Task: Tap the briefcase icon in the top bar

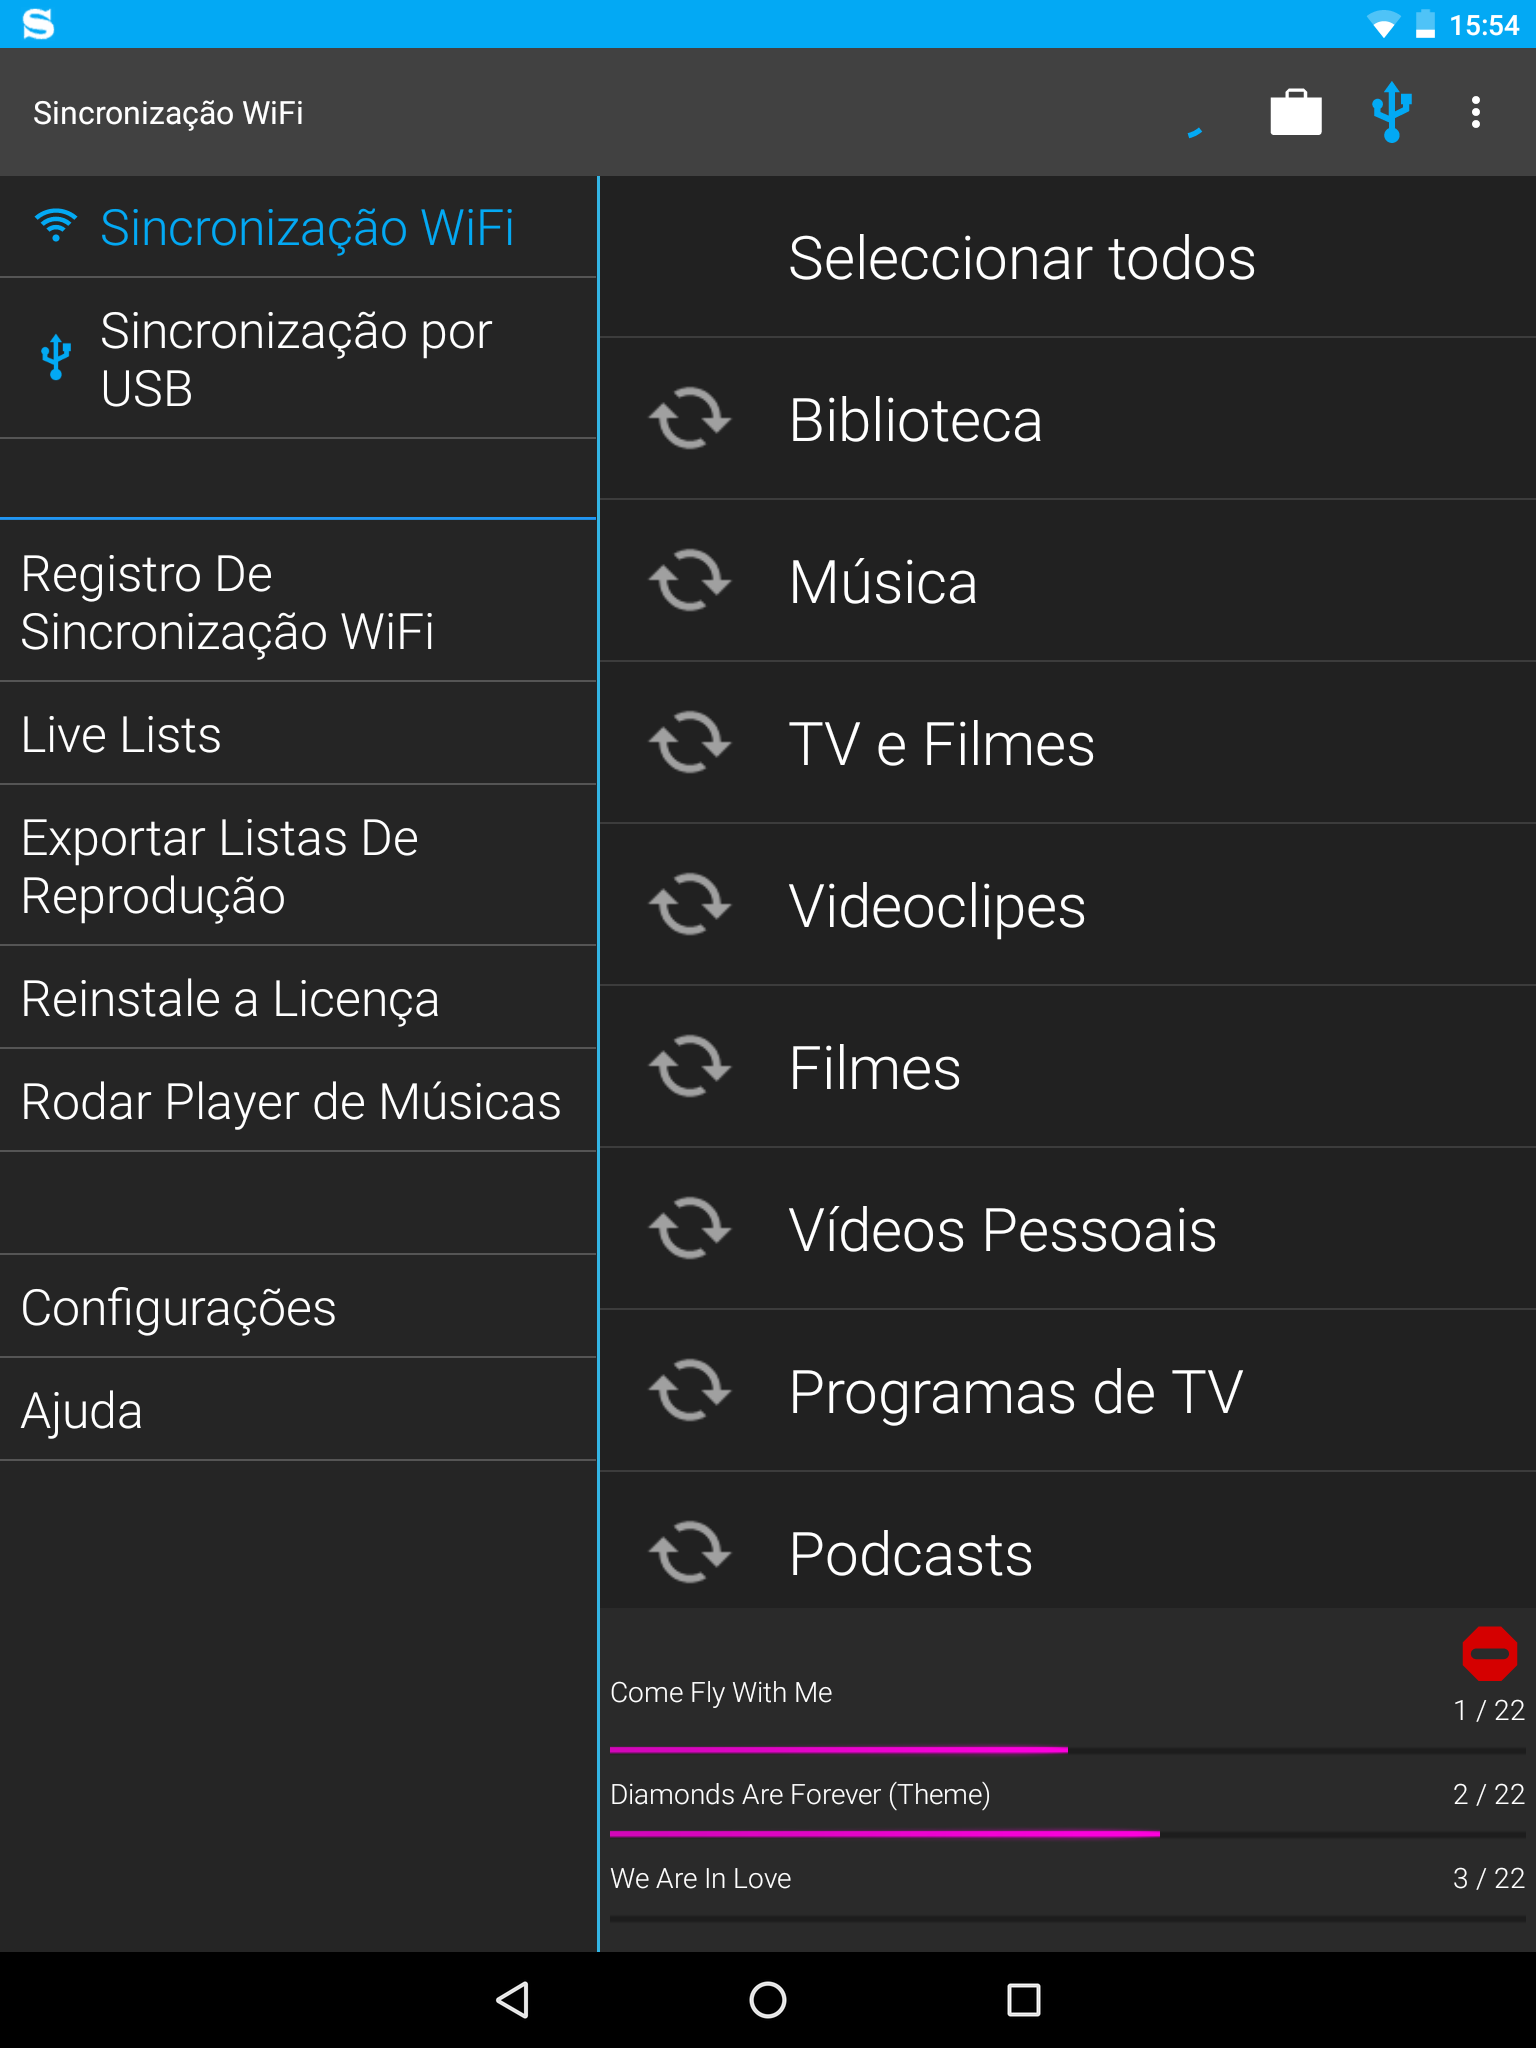Action: (1296, 112)
